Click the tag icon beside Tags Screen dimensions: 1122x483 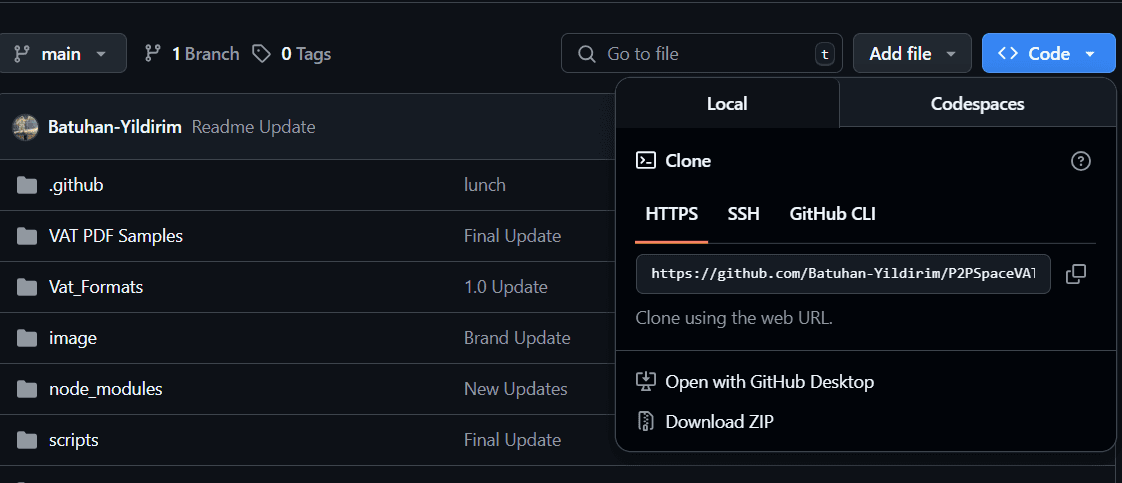262,54
